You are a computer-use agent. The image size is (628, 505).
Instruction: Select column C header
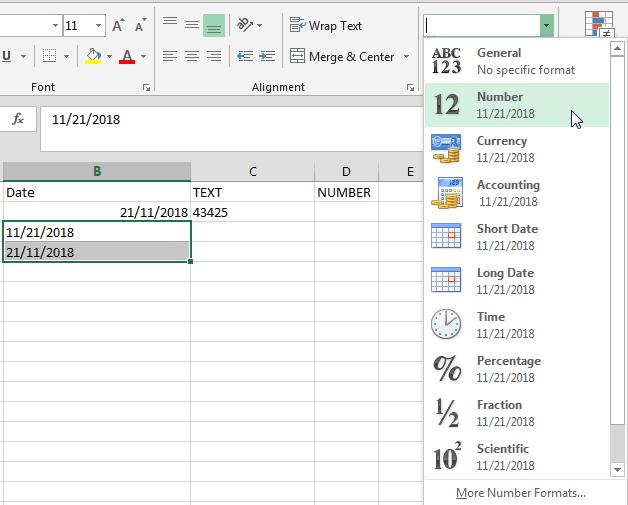click(x=253, y=171)
